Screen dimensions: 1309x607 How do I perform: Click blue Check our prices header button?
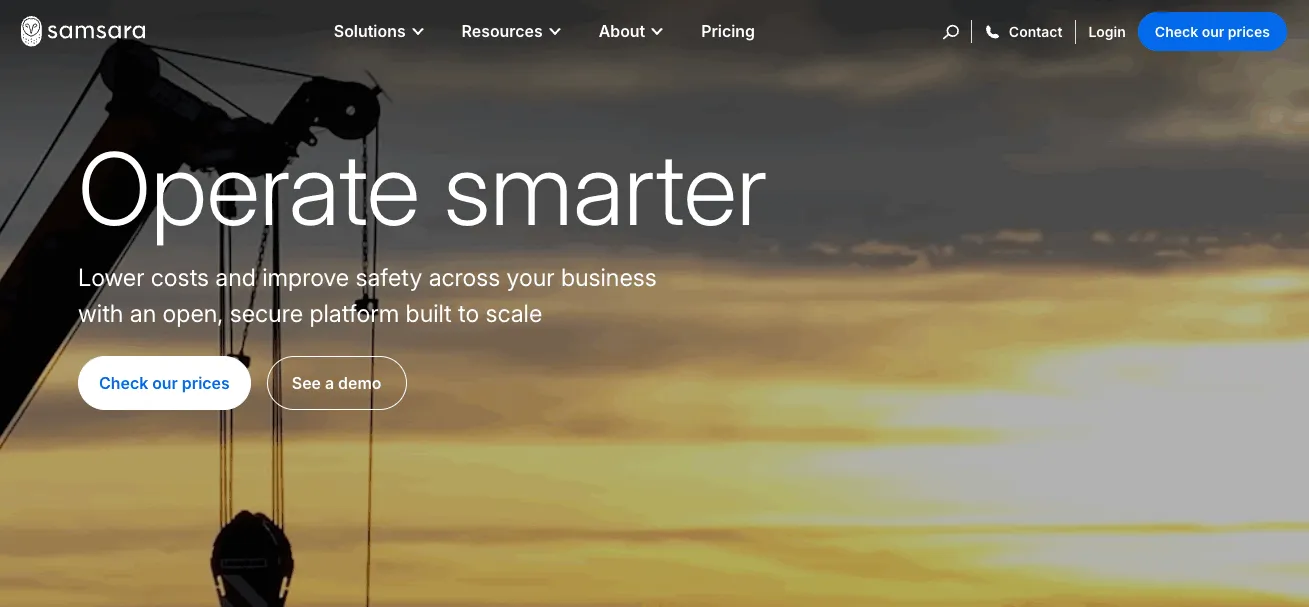pyautogui.click(x=1212, y=32)
